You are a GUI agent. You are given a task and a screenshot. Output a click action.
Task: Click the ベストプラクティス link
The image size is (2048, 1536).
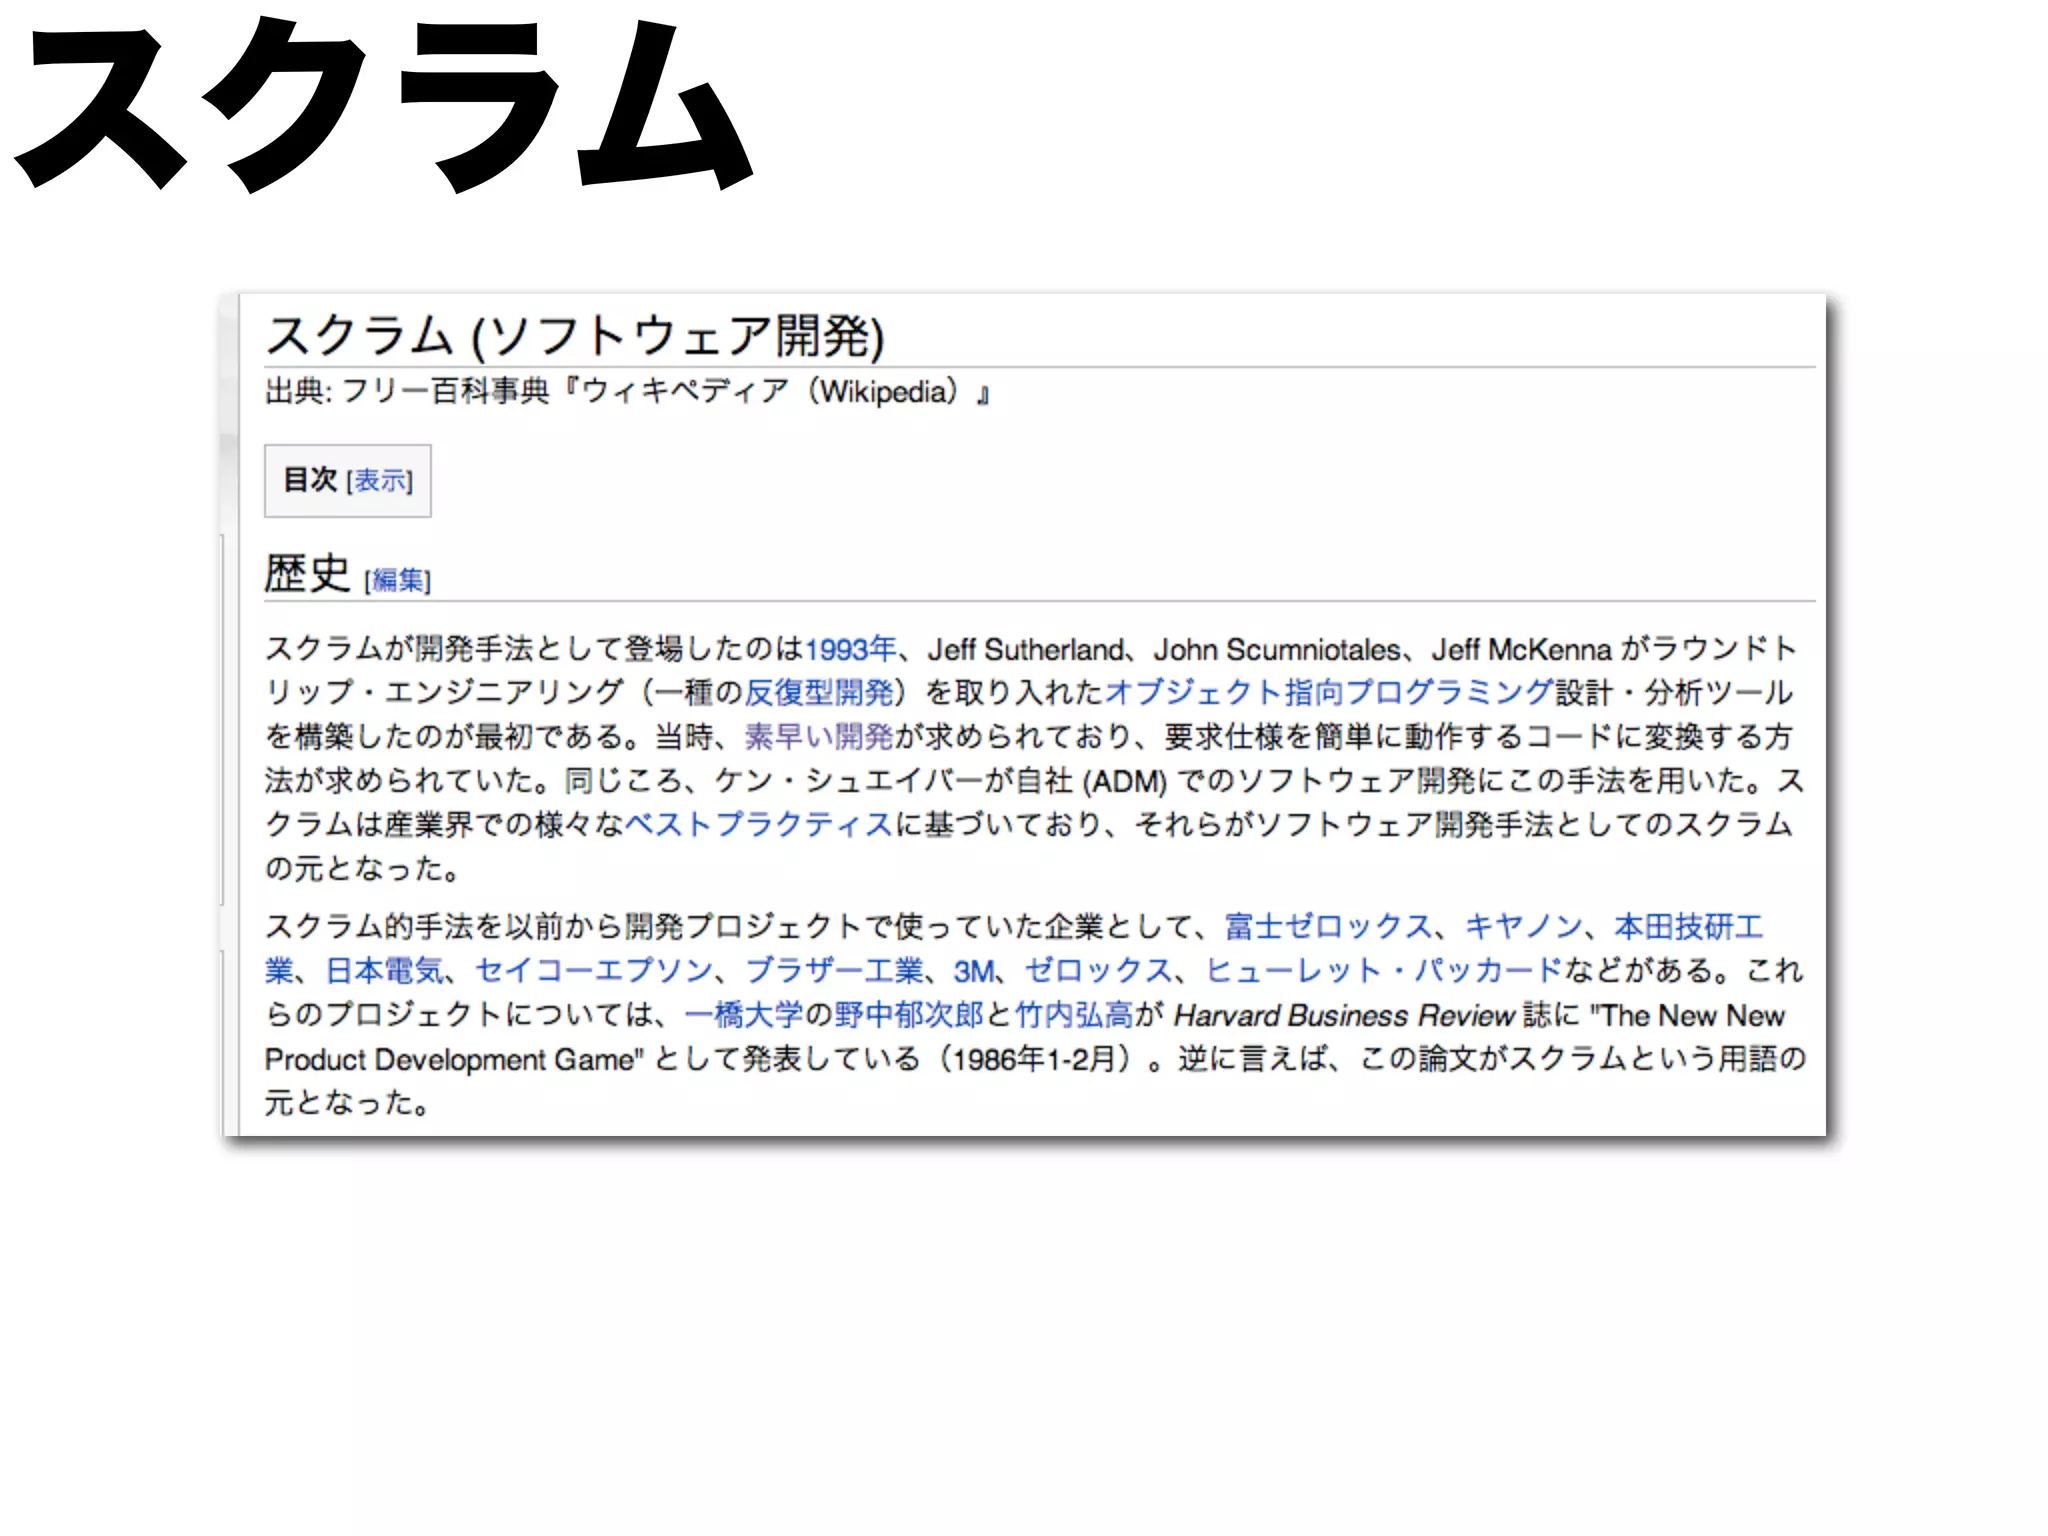758,824
